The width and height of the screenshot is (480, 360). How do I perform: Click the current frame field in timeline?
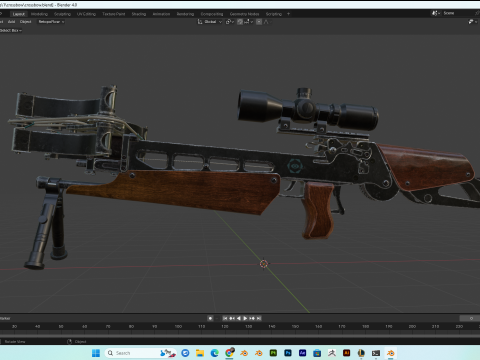coord(470,318)
